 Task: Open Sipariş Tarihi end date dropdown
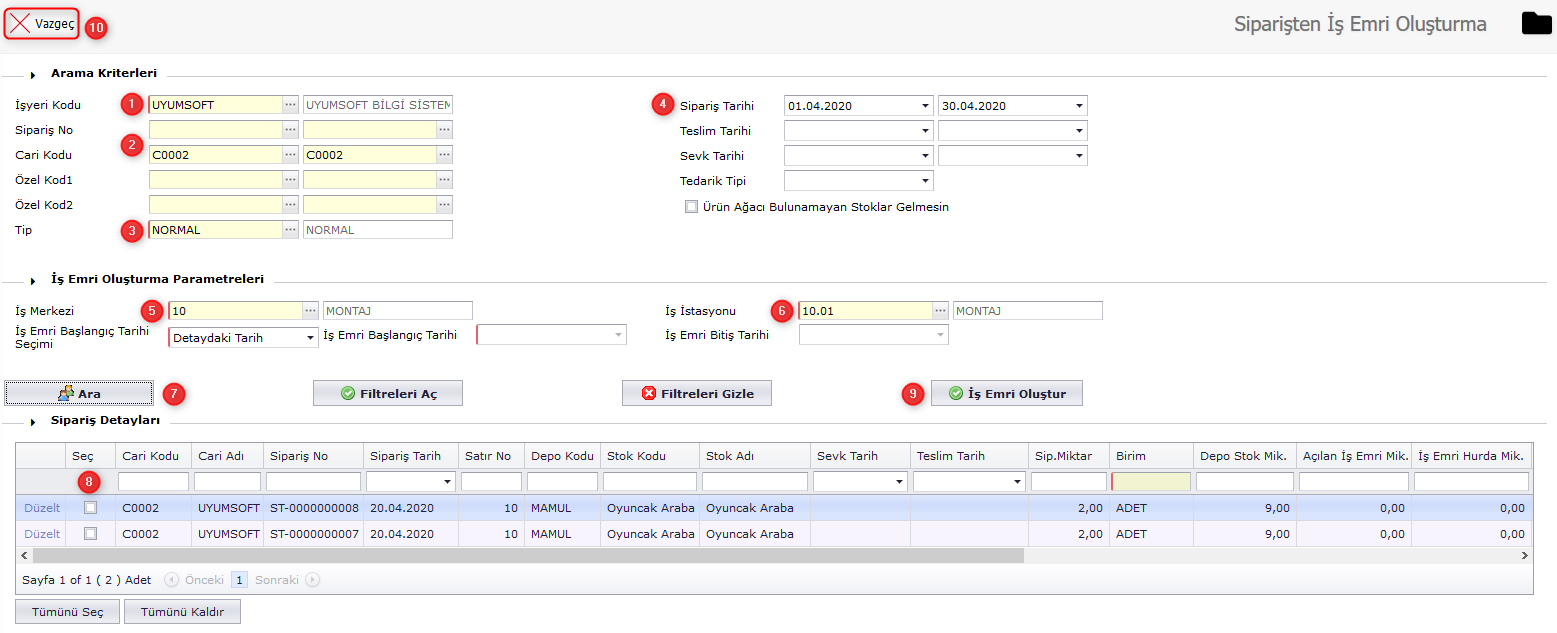pos(1079,106)
